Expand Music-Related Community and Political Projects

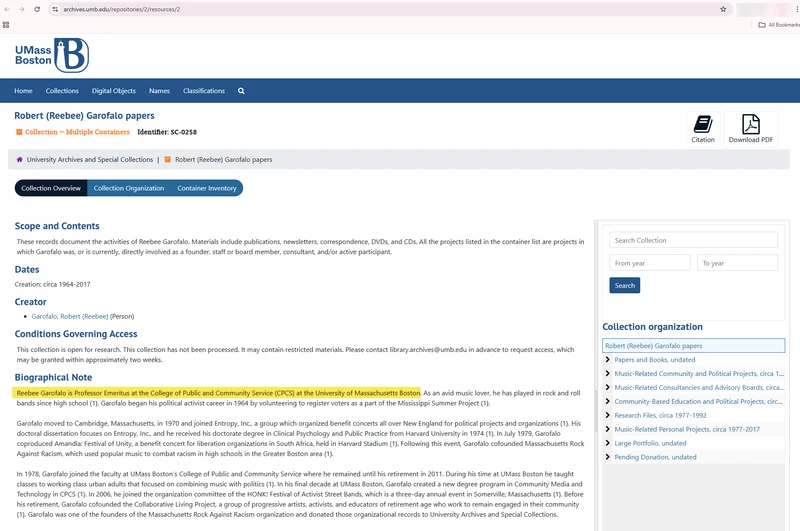click(x=607, y=373)
